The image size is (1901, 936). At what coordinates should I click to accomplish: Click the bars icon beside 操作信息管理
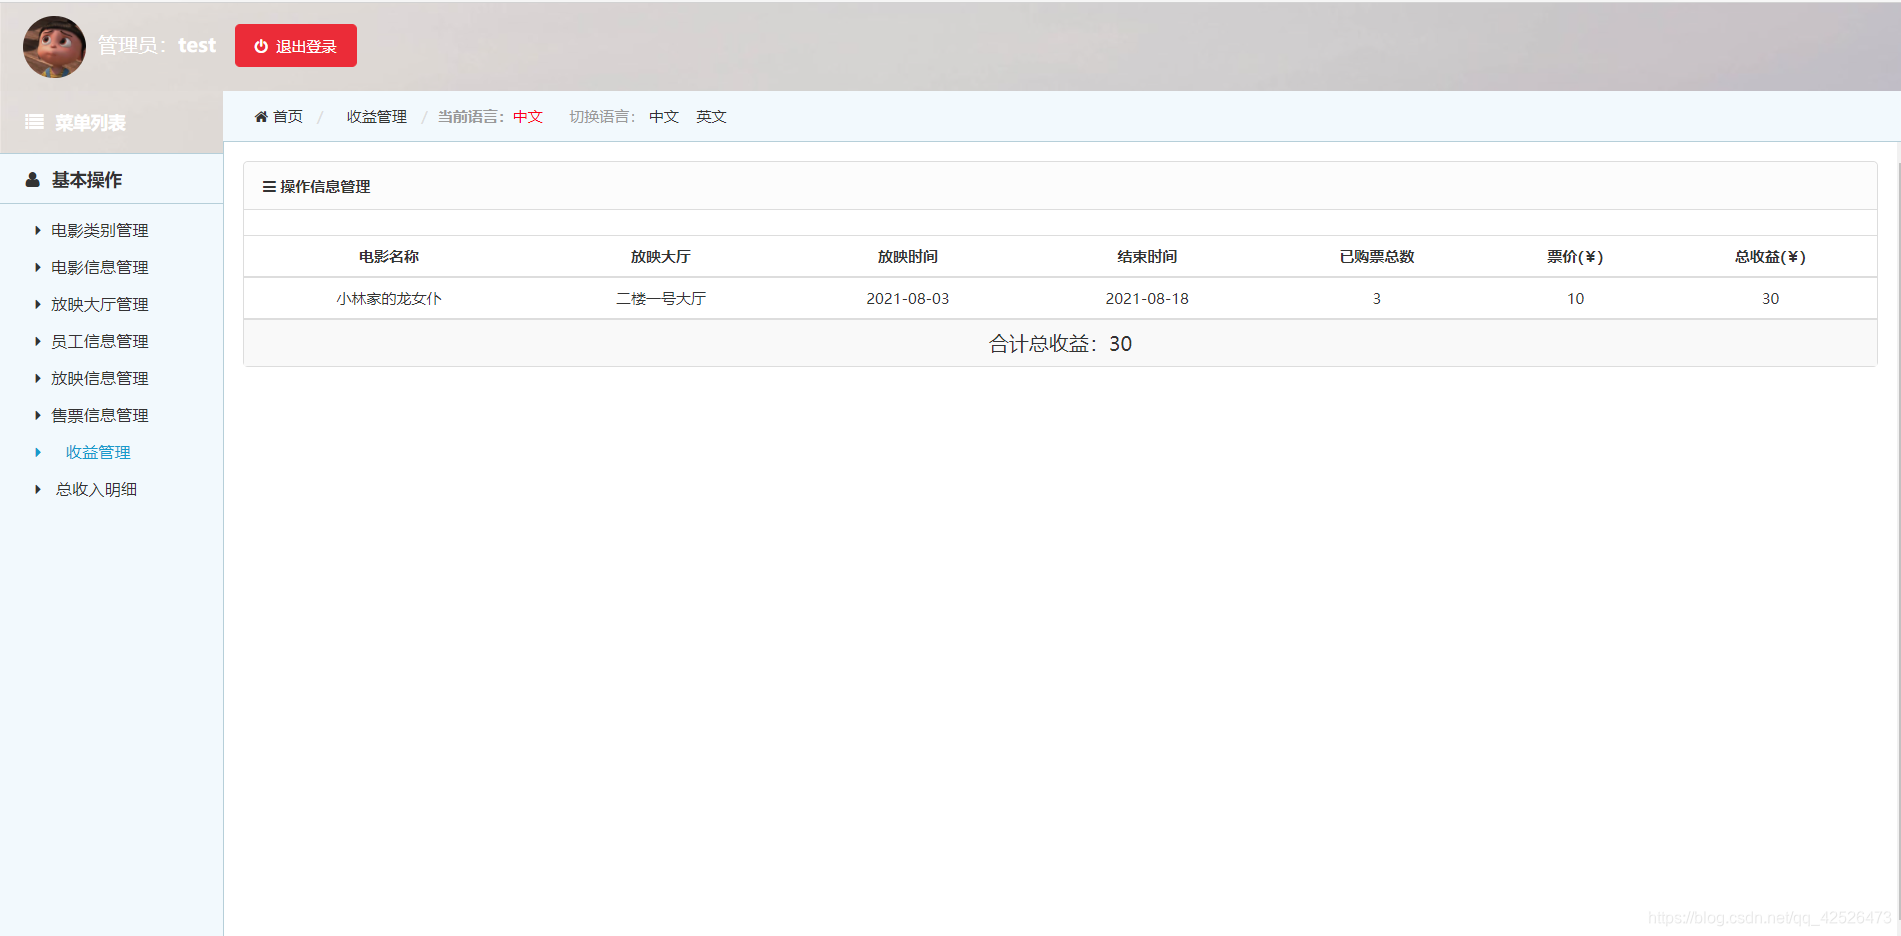pos(269,187)
